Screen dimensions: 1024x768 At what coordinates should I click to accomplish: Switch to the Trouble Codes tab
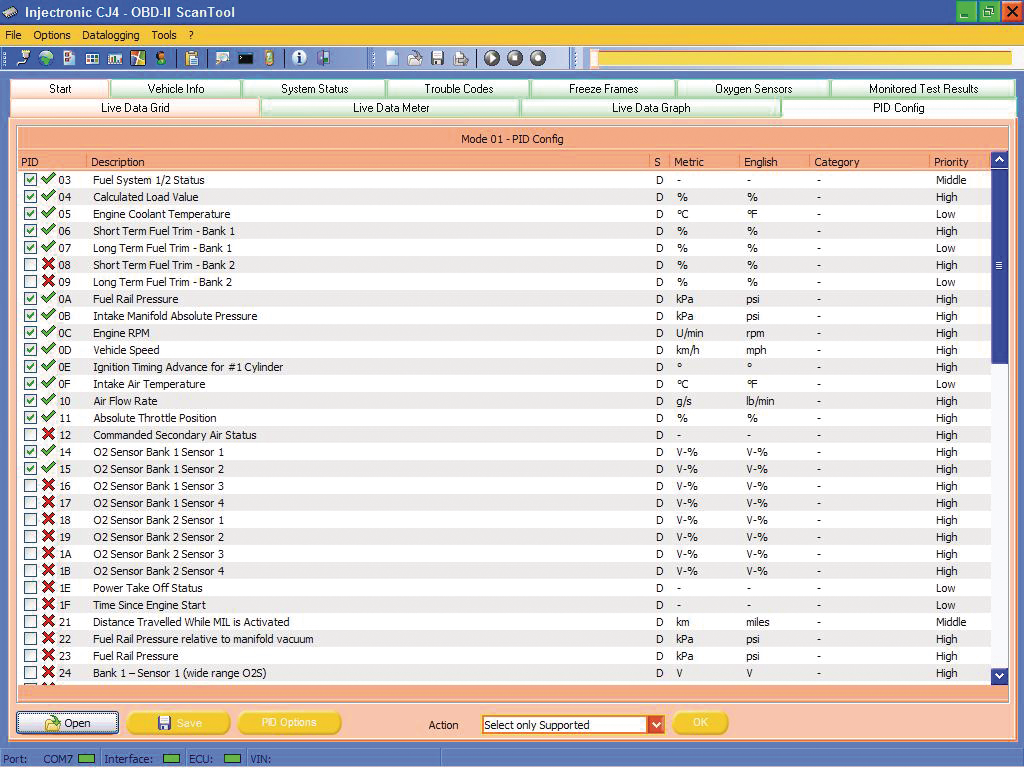457,88
